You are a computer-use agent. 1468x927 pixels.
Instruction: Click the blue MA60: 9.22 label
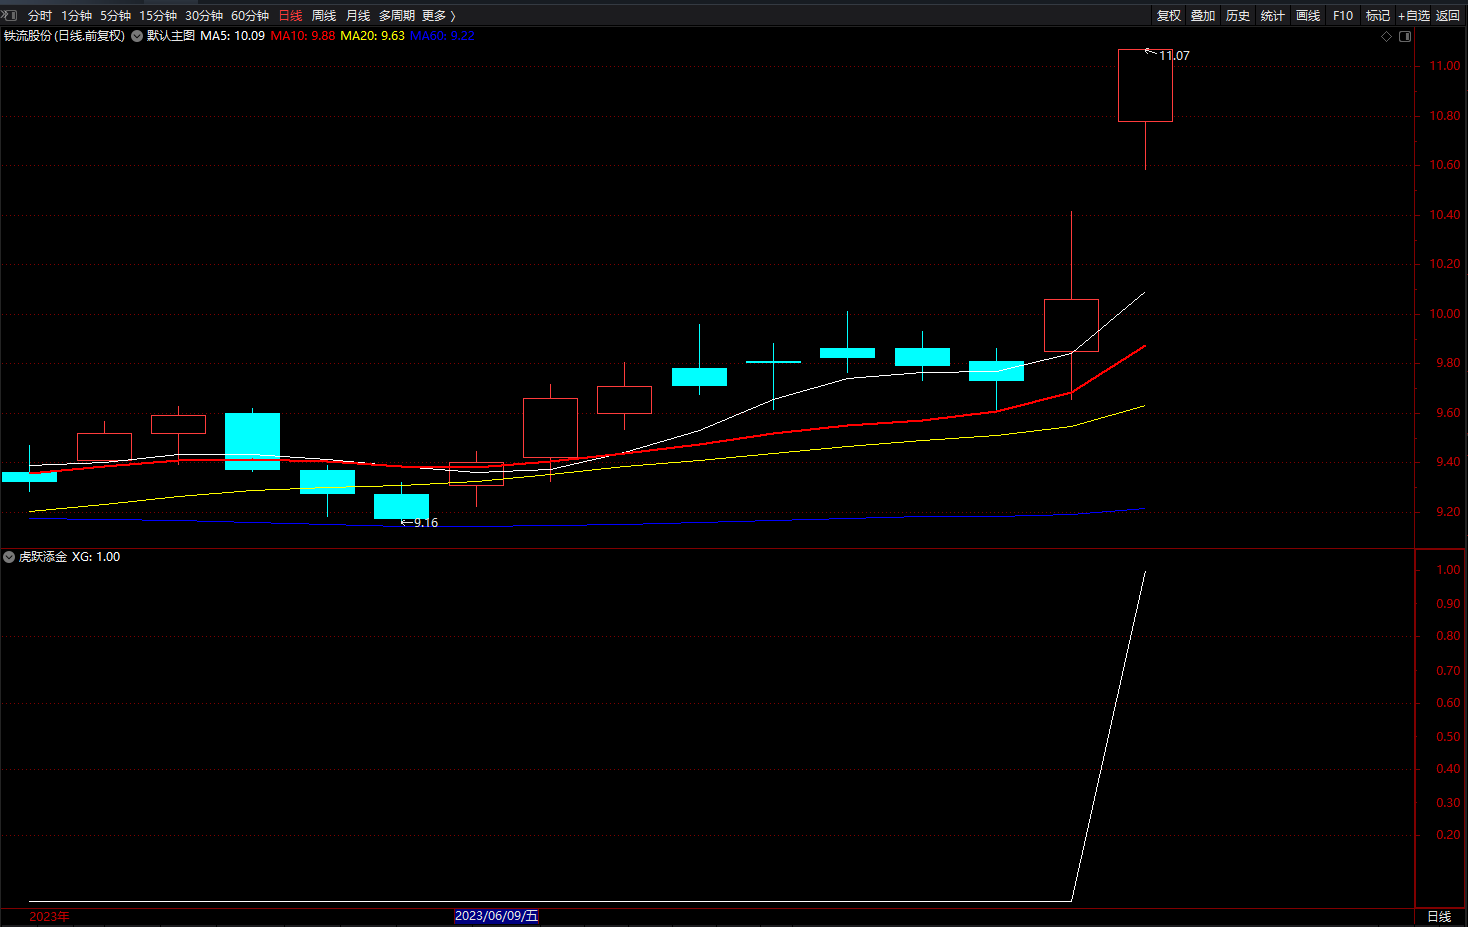click(x=442, y=36)
